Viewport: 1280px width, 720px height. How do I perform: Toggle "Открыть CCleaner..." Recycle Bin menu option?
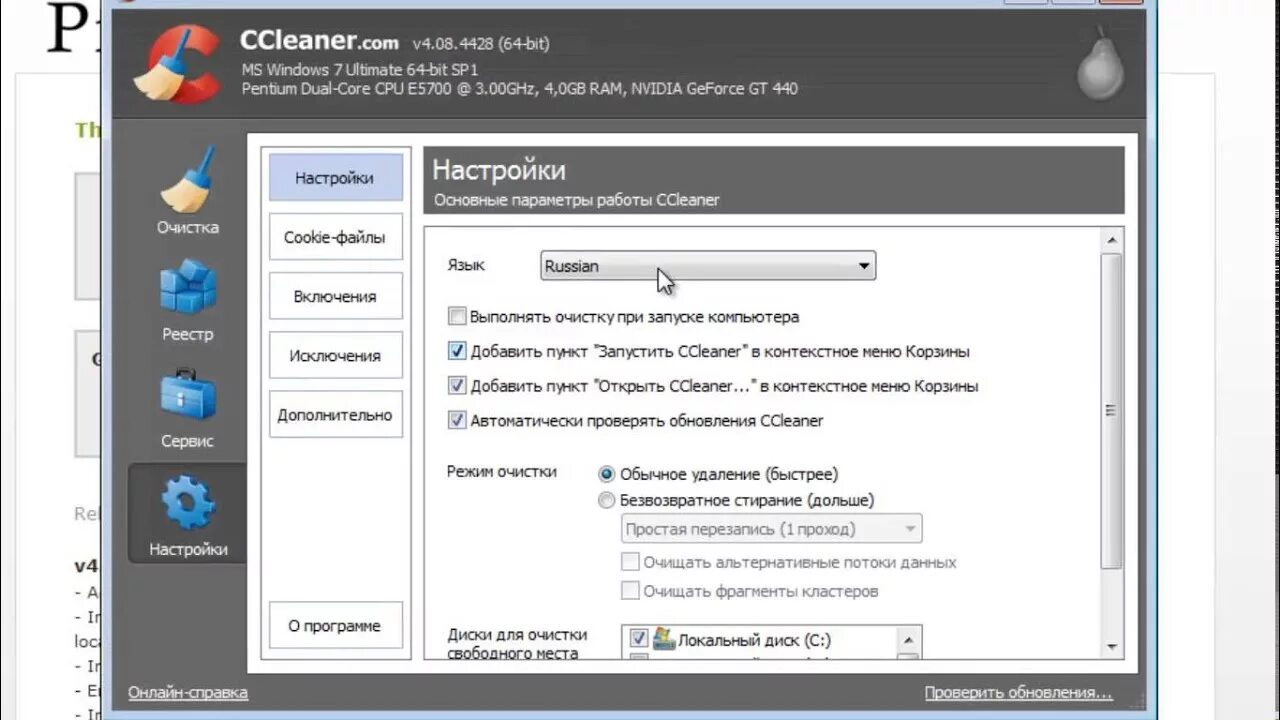tap(457, 386)
